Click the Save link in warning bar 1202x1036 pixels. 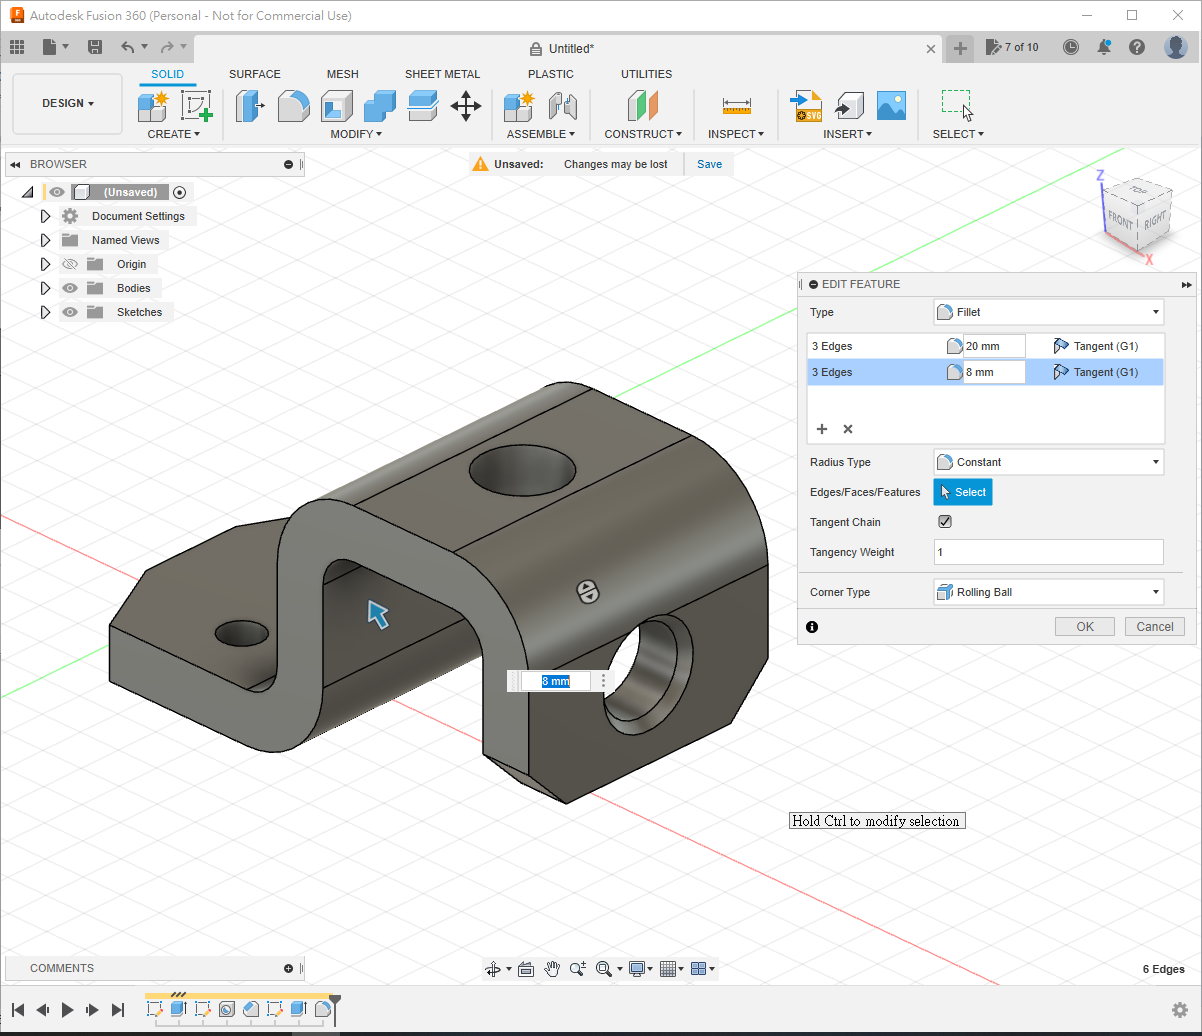coord(709,164)
